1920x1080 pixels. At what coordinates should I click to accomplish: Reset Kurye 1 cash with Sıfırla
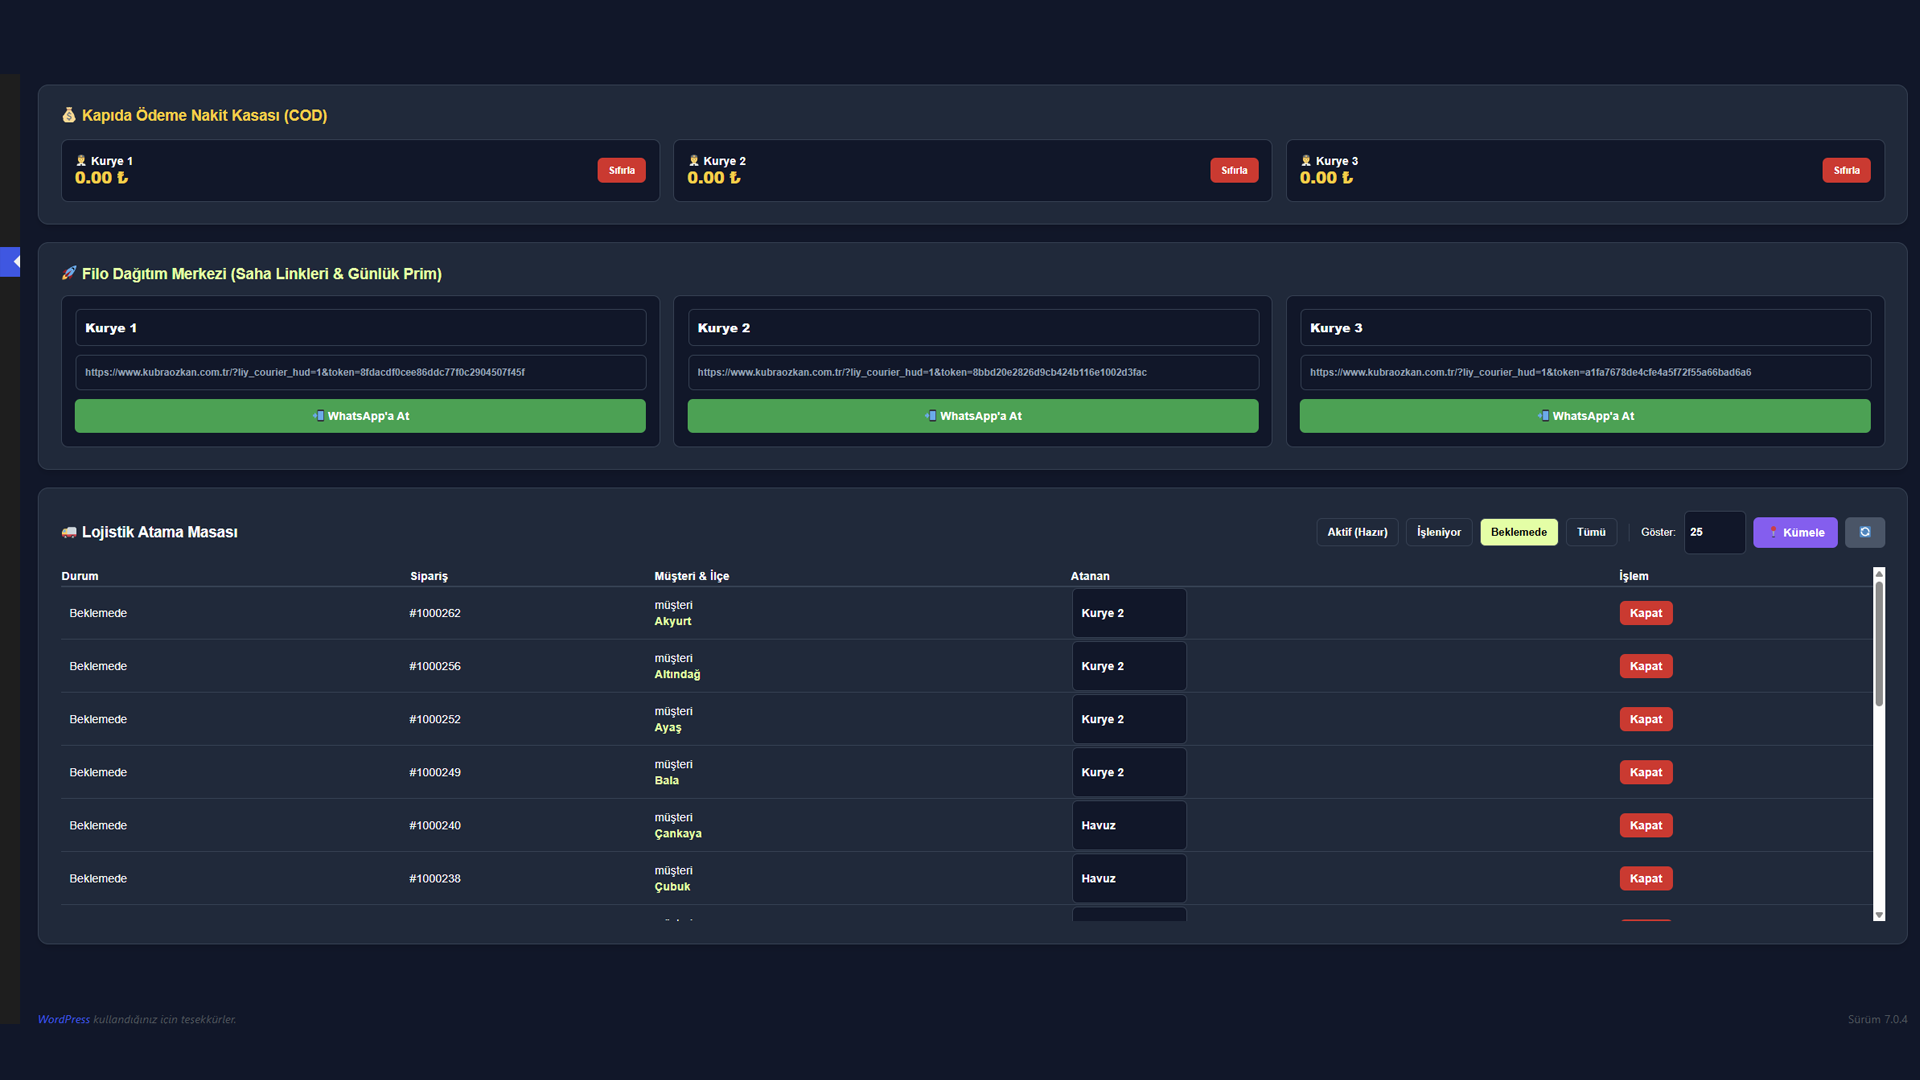point(621,170)
